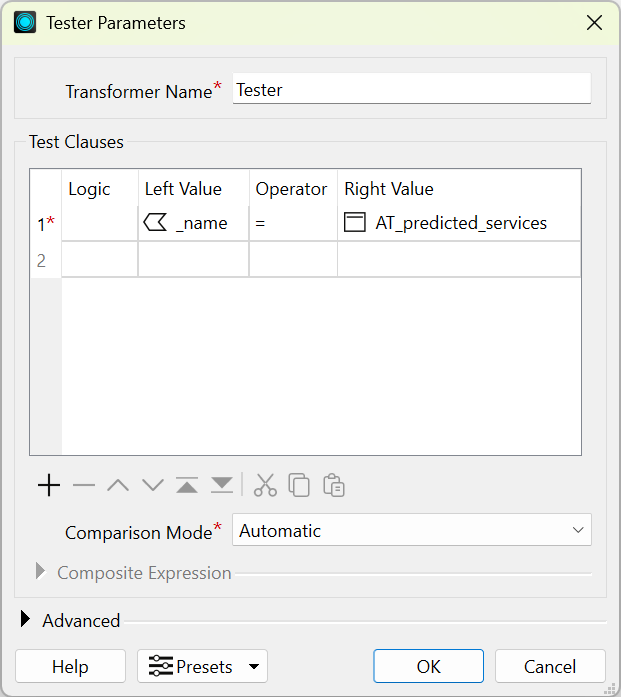Viewport: 621px width, 697px height.
Task: Click the add clause plus icon
Action: [49, 485]
